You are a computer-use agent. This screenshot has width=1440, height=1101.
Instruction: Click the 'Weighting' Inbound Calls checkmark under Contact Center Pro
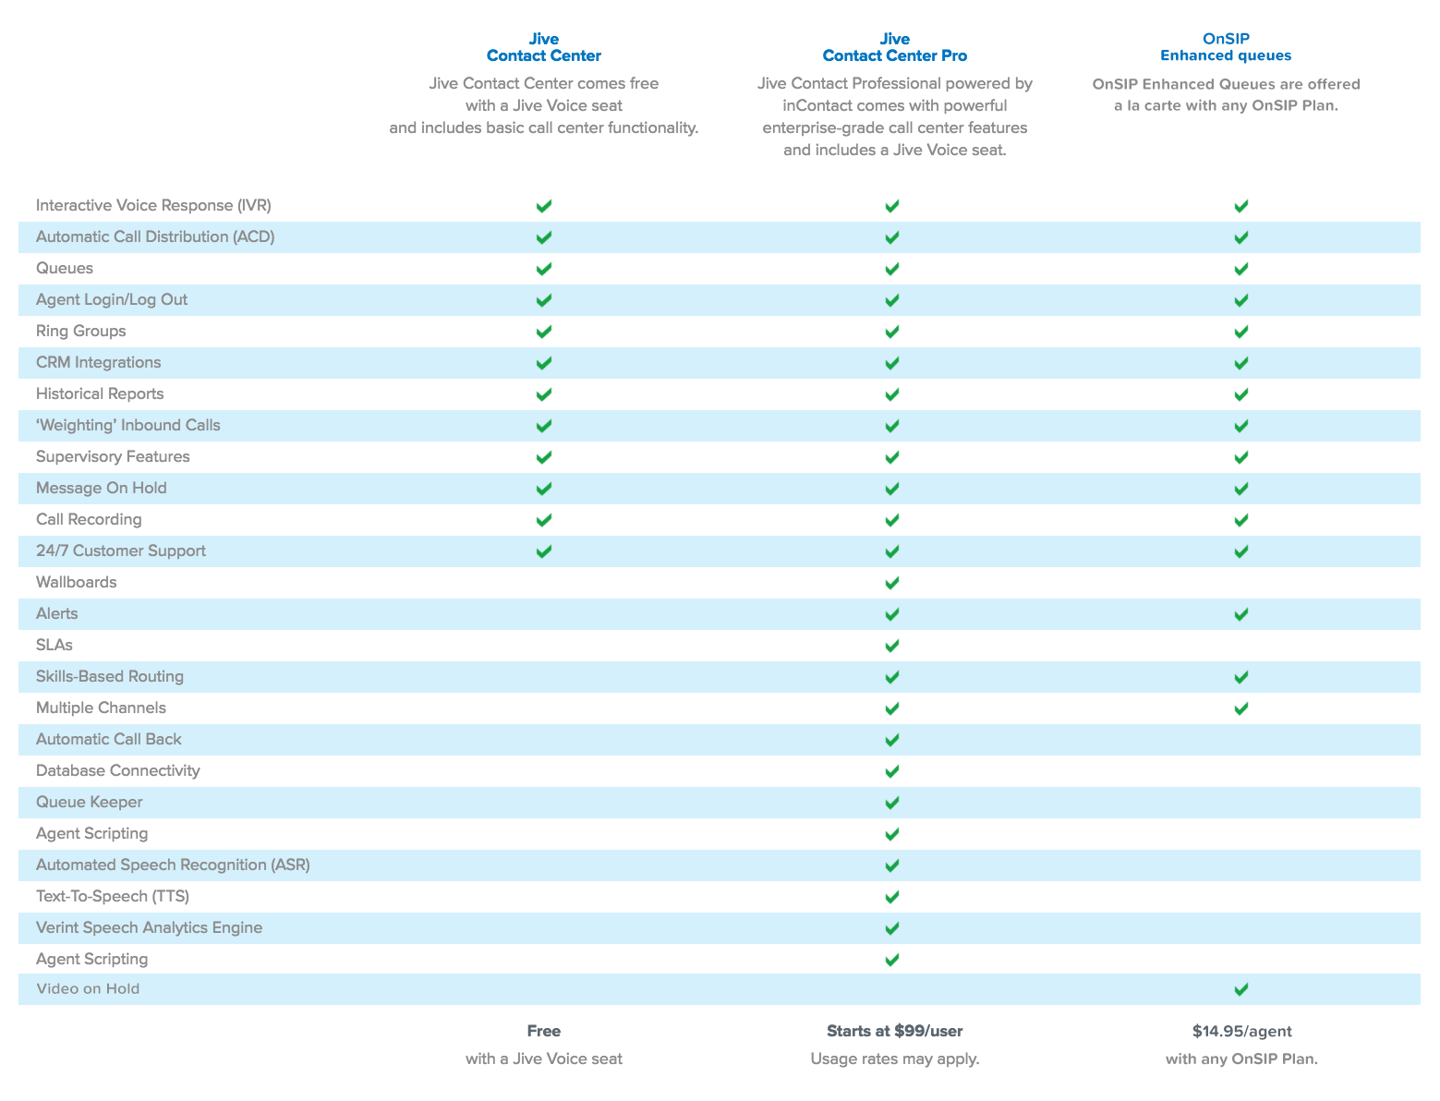tap(892, 426)
